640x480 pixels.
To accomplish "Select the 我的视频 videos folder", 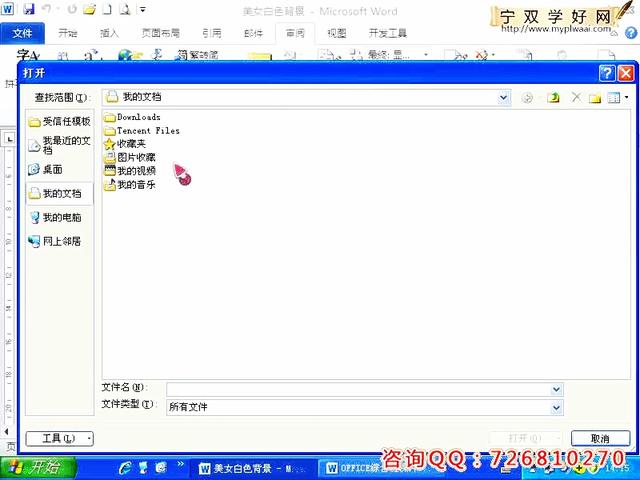I will coord(129,171).
